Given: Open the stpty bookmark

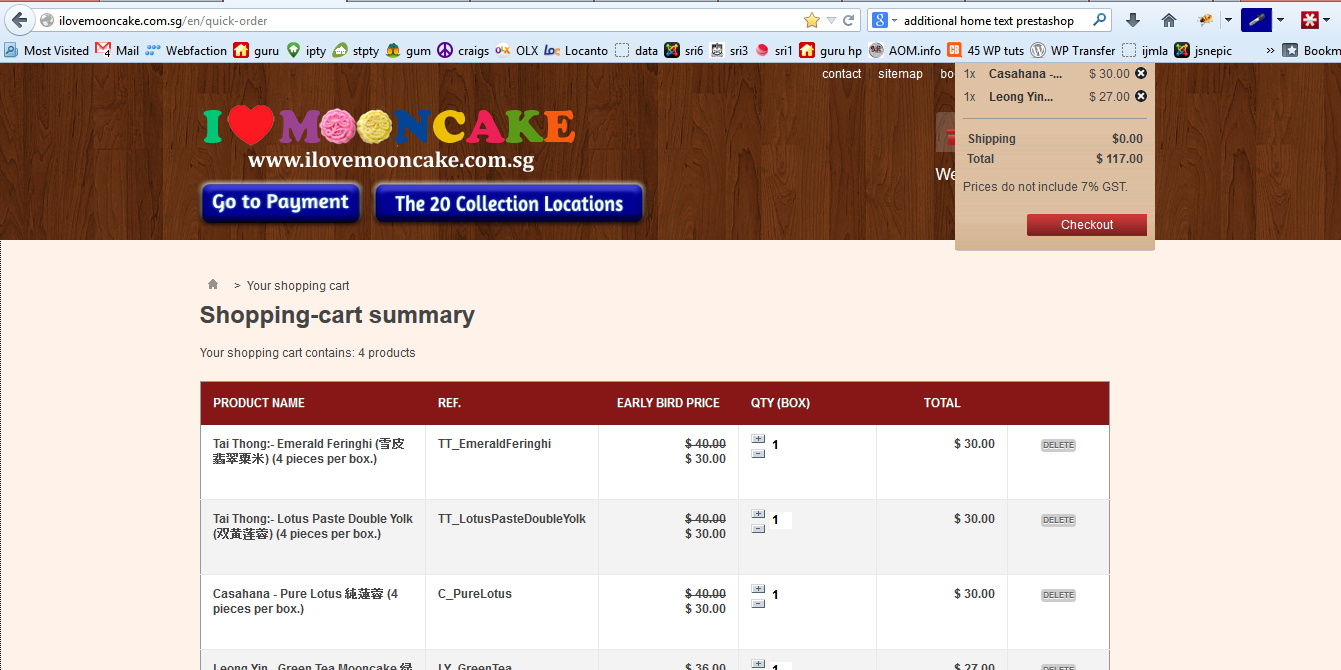Looking at the screenshot, I should tap(356, 50).
